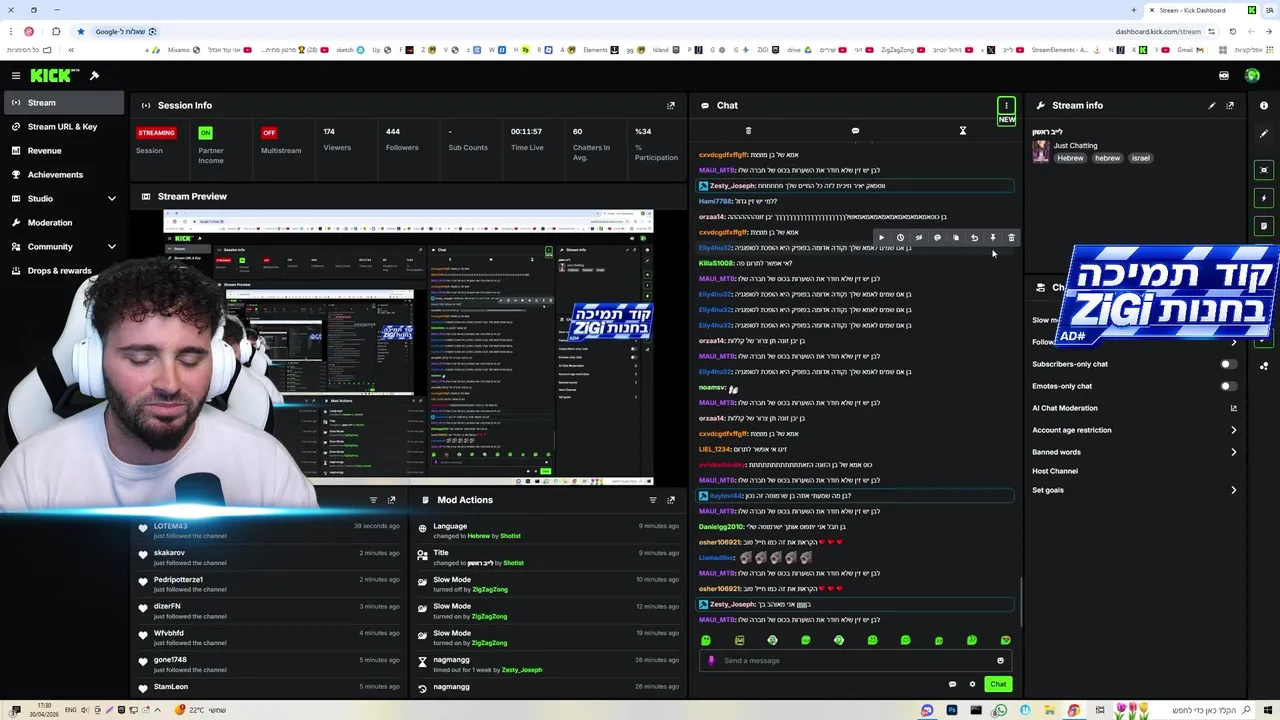
Task: Click the copy icon in message hover toolbar
Action: tap(956, 238)
